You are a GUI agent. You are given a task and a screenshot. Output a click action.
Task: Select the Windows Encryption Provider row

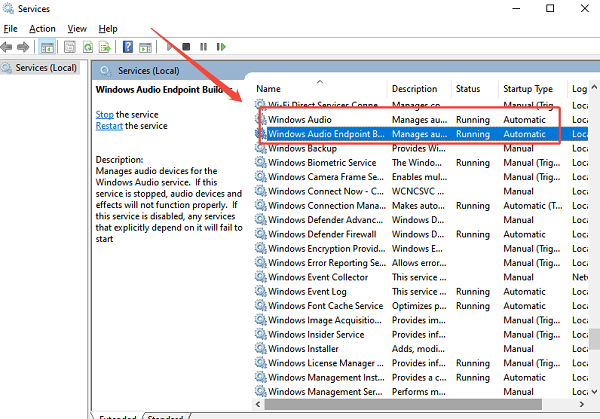(x=421, y=248)
